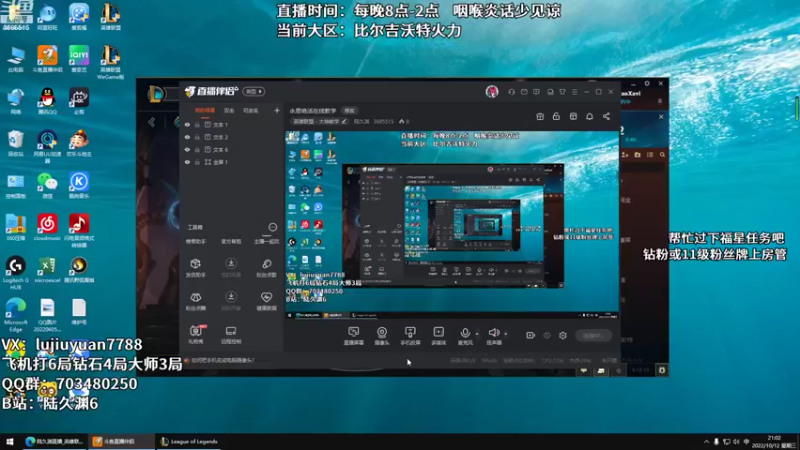Open the fan dress tool icon

pyautogui.click(x=195, y=301)
